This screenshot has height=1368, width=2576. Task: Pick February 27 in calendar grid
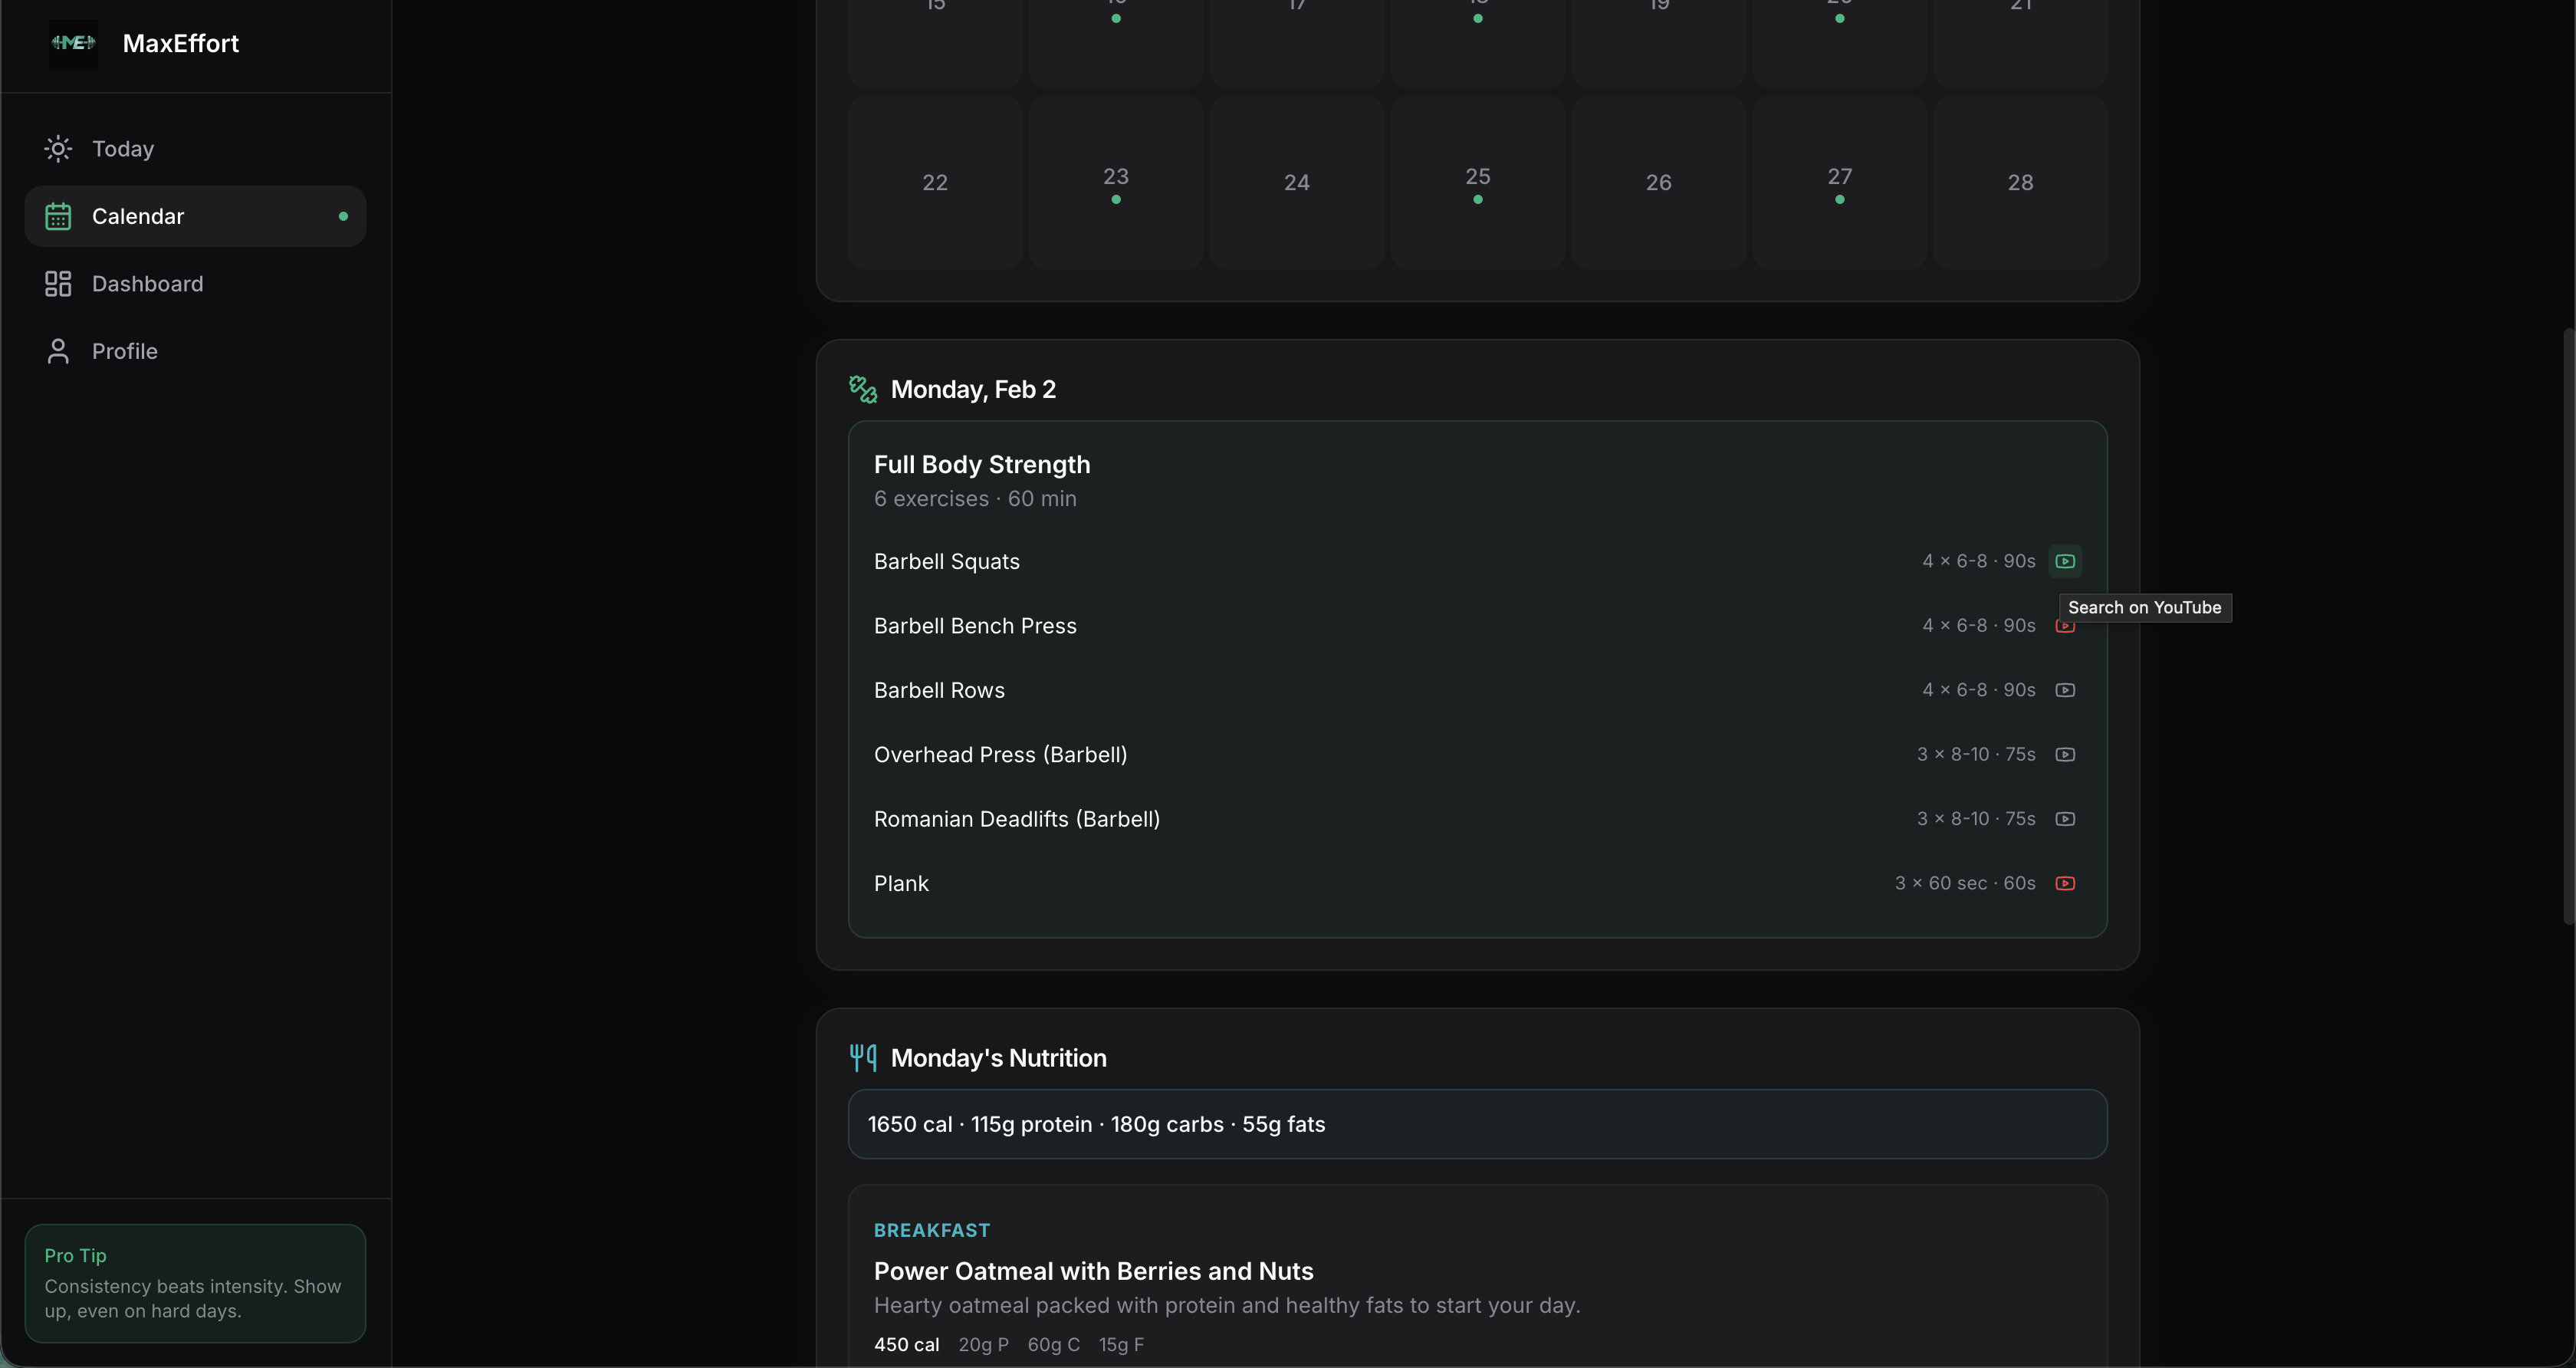click(x=1839, y=182)
